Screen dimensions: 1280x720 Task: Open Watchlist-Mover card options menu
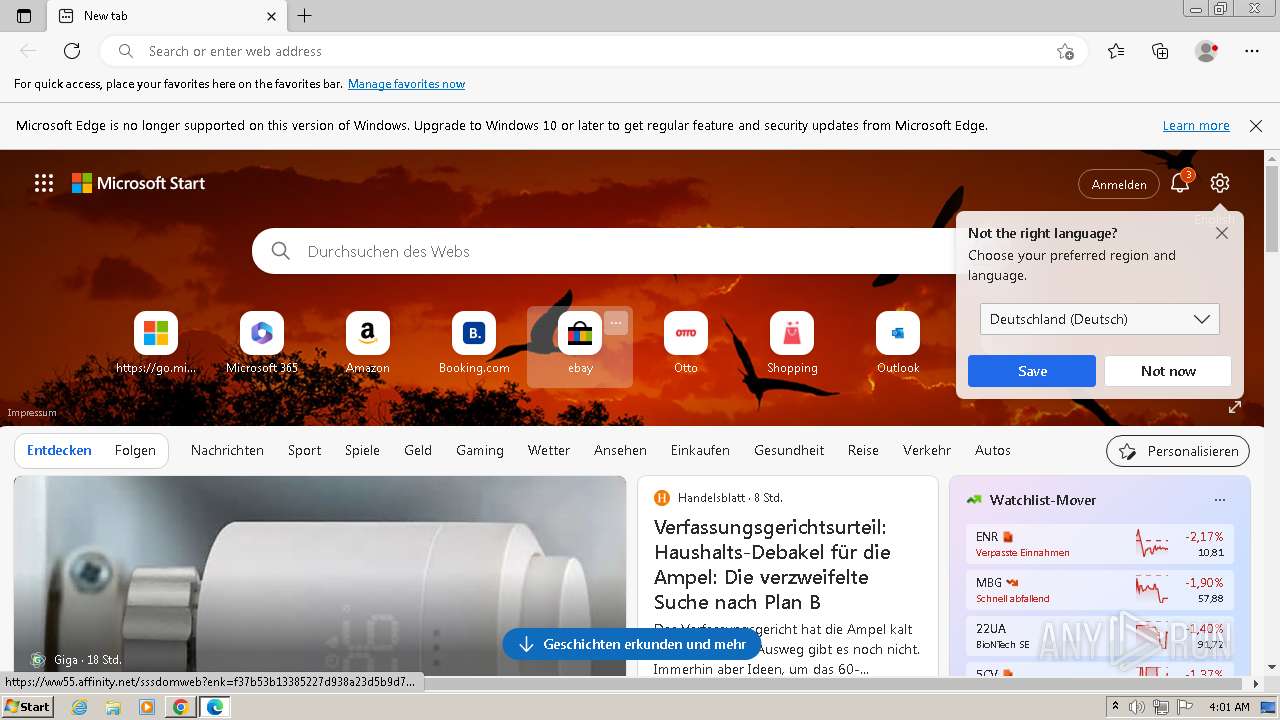(1219, 500)
